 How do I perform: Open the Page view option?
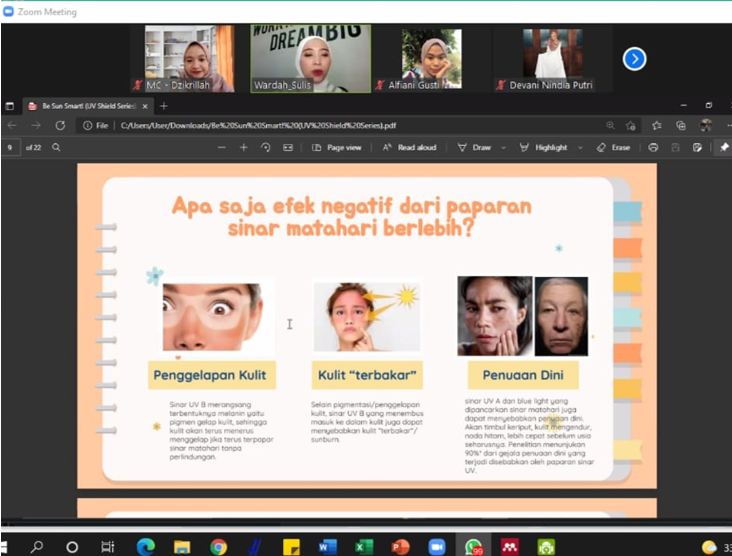click(x=337, y=148)
